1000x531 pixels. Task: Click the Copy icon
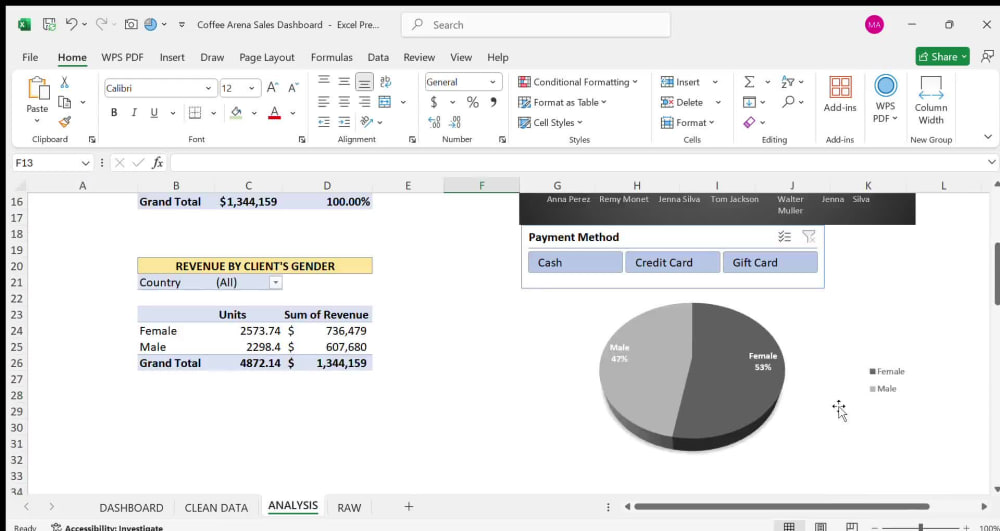click(64, 102)
